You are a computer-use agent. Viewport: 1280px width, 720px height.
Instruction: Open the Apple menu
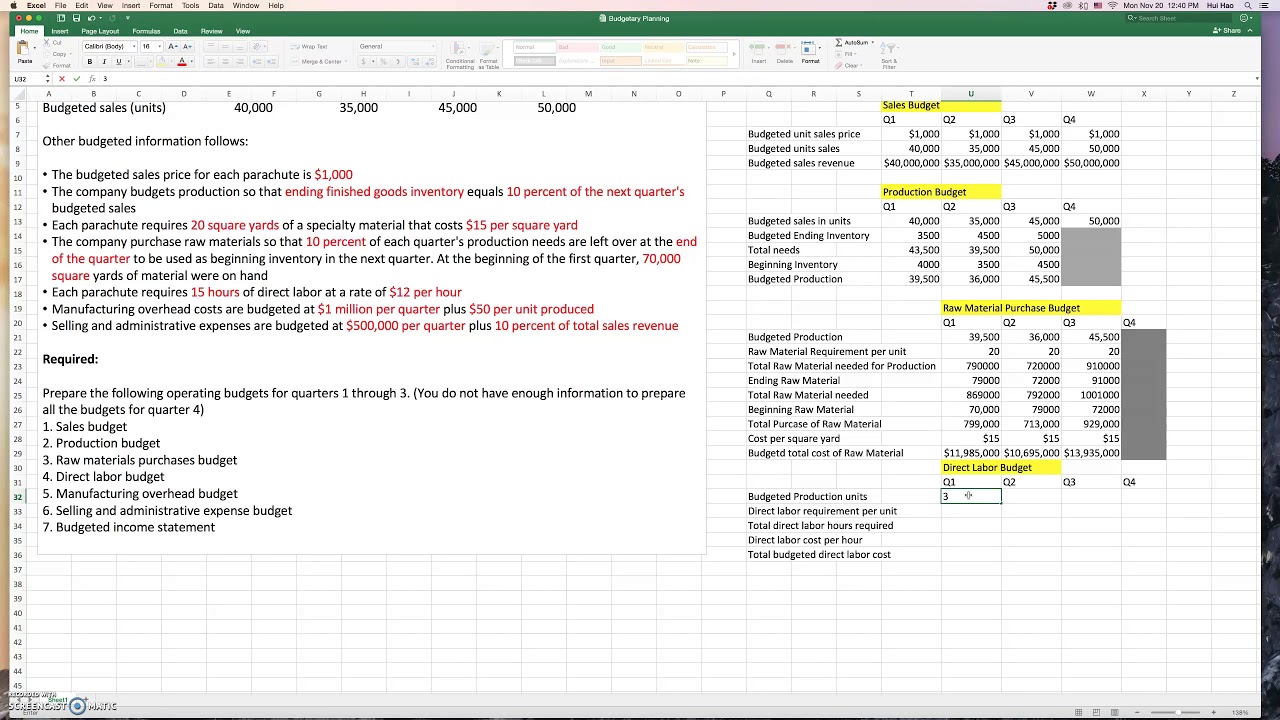click(x=14, y=5)
